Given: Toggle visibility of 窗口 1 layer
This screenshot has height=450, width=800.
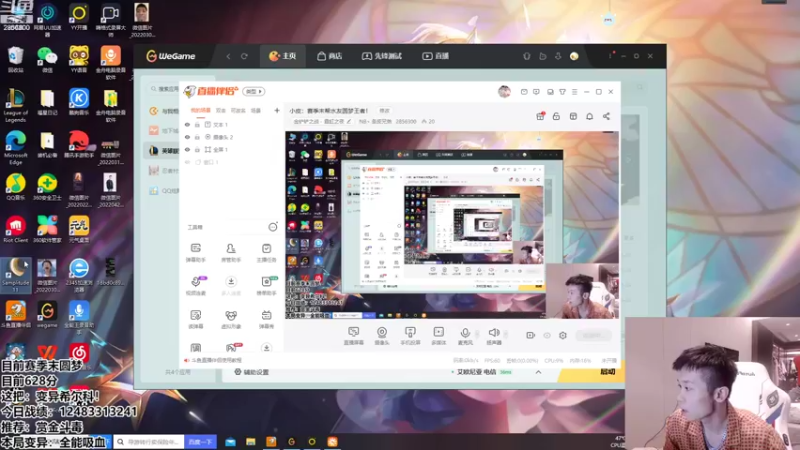Looking at the screenshot, I should [x=187, y=162].
